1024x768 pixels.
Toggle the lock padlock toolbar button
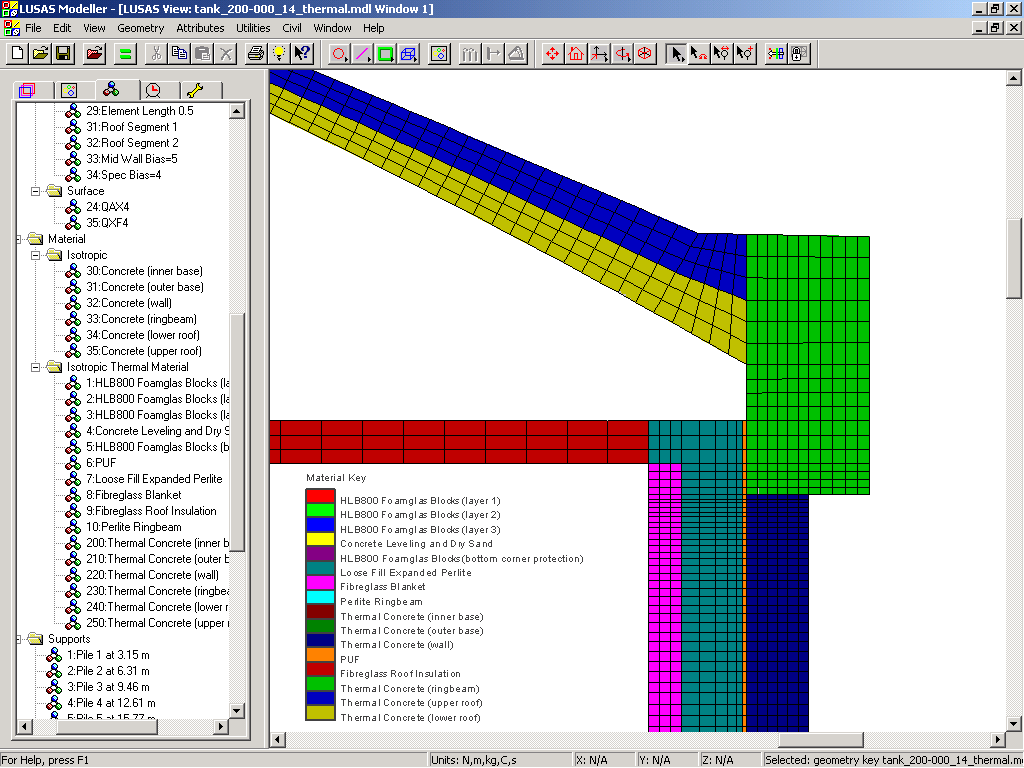799,53
